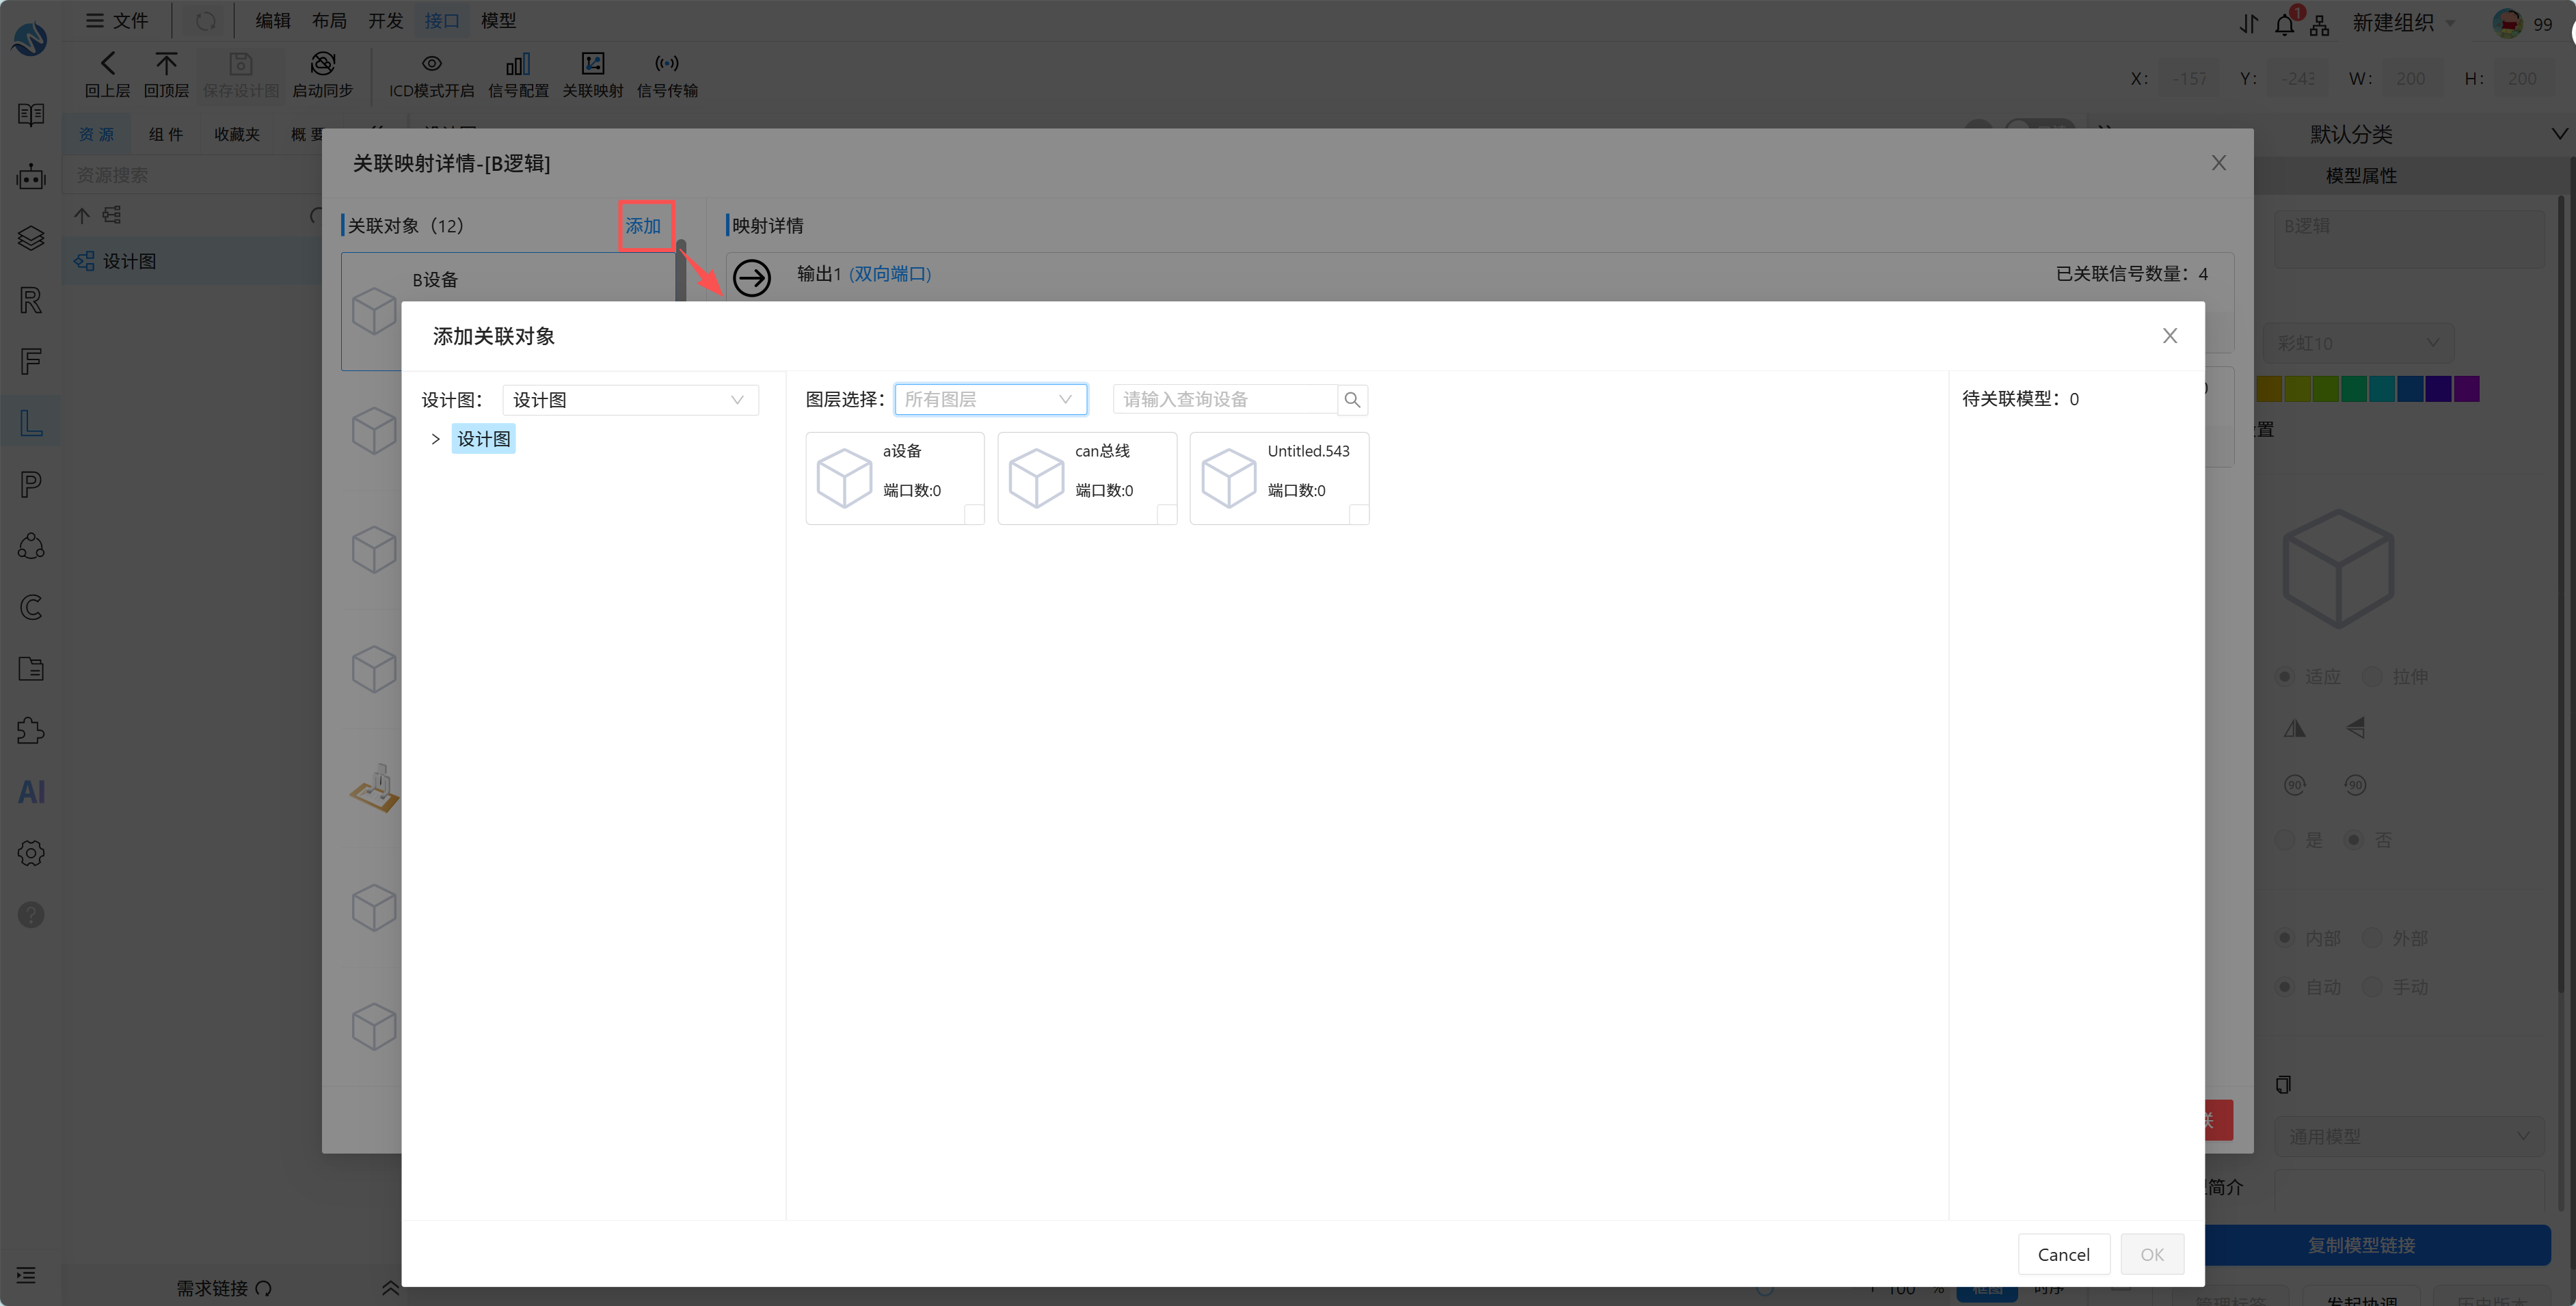Click the layers stack sidebar icon

tap(31, 238)
